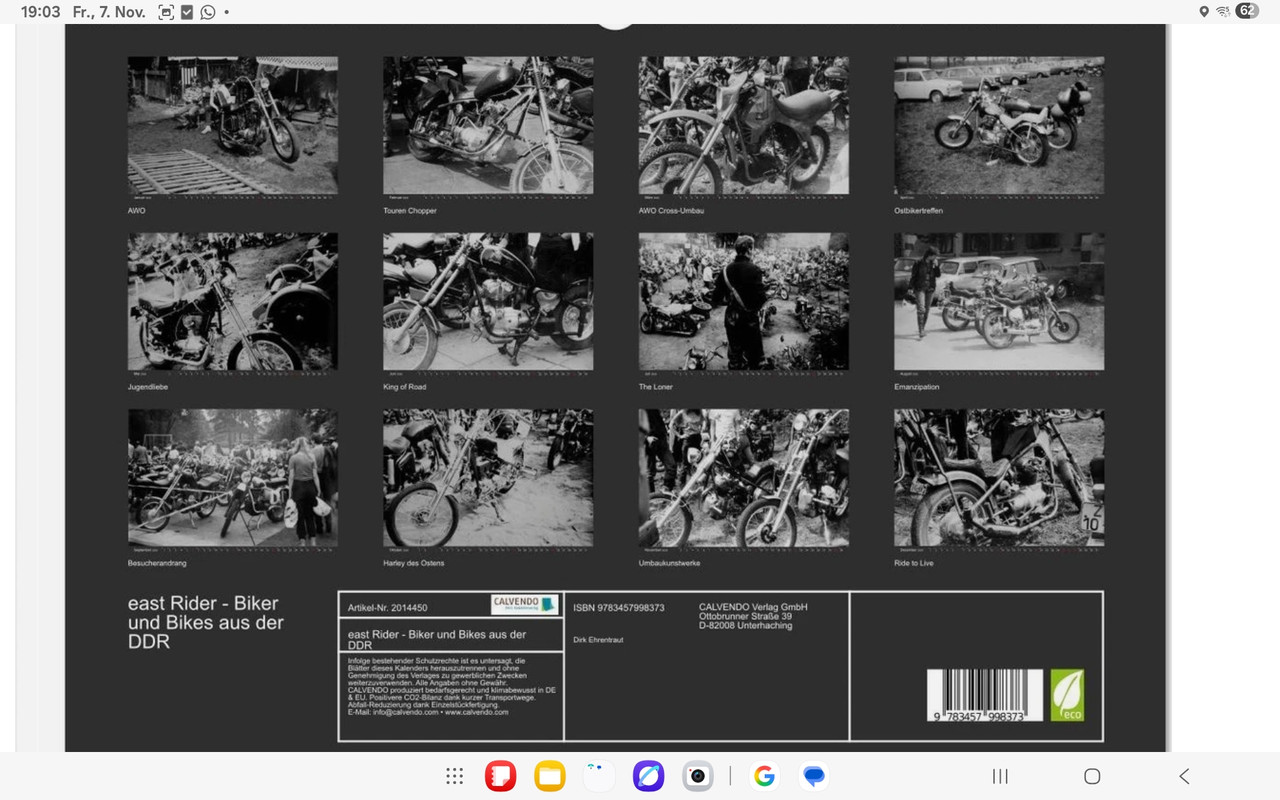Tap the location icon in status bar

1203,12
